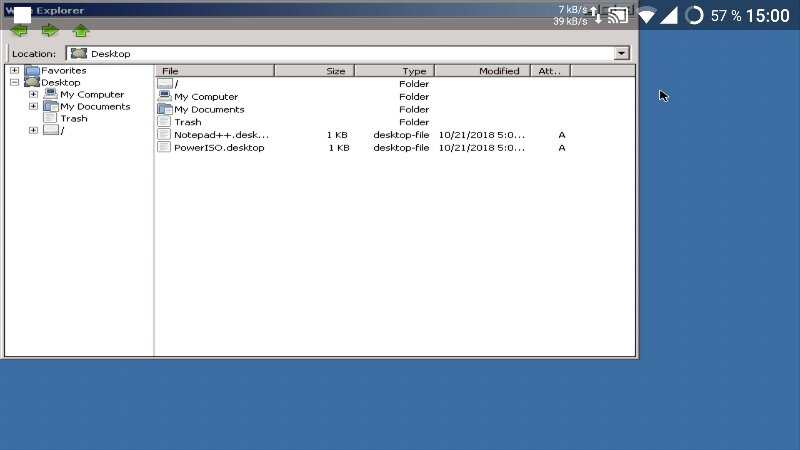The height and width of the screenshot is (450, 800).
Task: Select My Computer icon in file list
Action: [165, 96]
